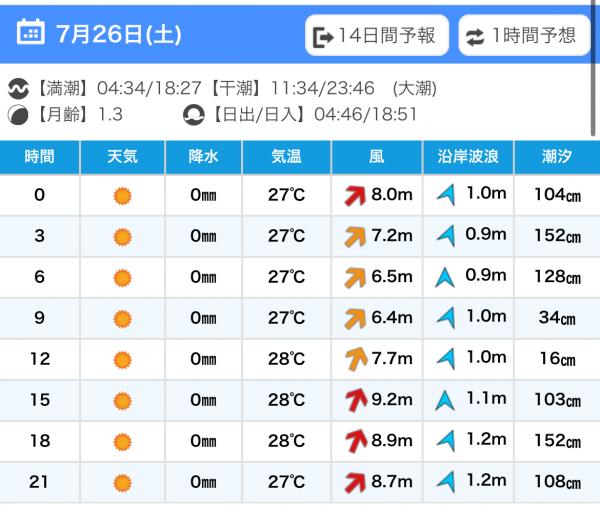Click the calendar icon beside 7月26日
The height and width of the screenshot is (506, 600).
[x=31, y=32]
